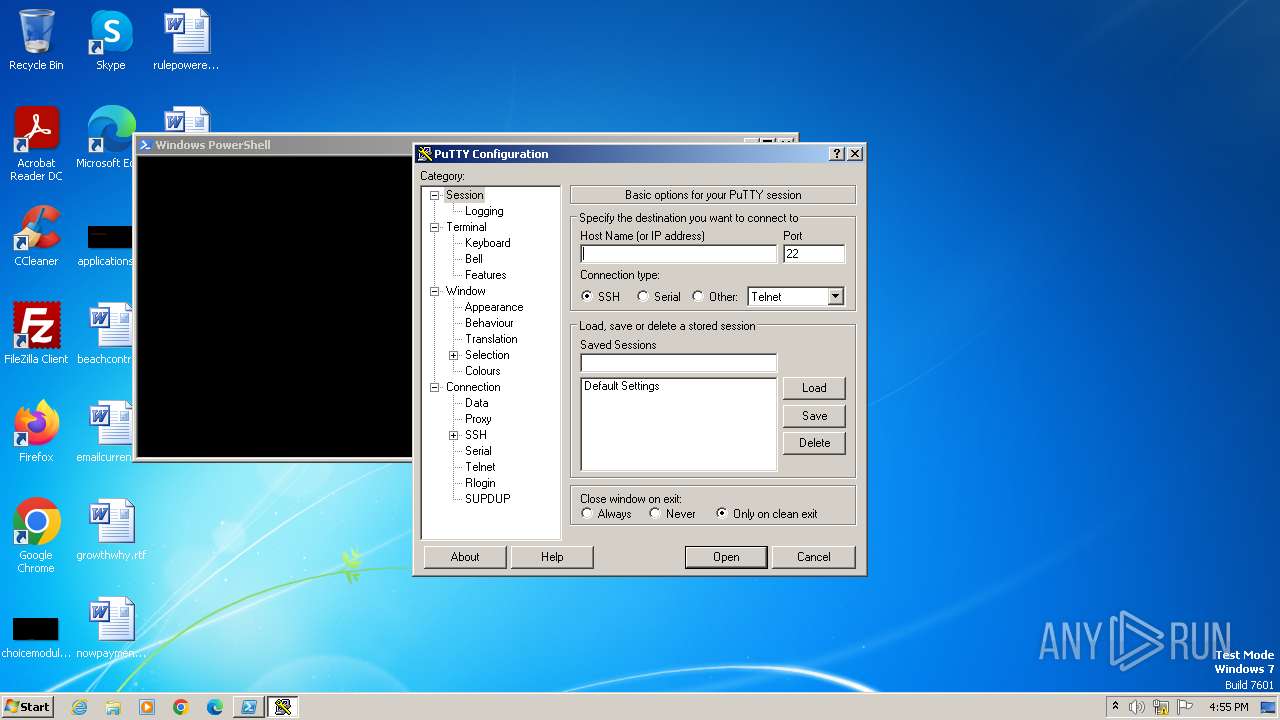The image size is (1280, 720).
Task: Select the Proxy category
Action: pos(478,419)
